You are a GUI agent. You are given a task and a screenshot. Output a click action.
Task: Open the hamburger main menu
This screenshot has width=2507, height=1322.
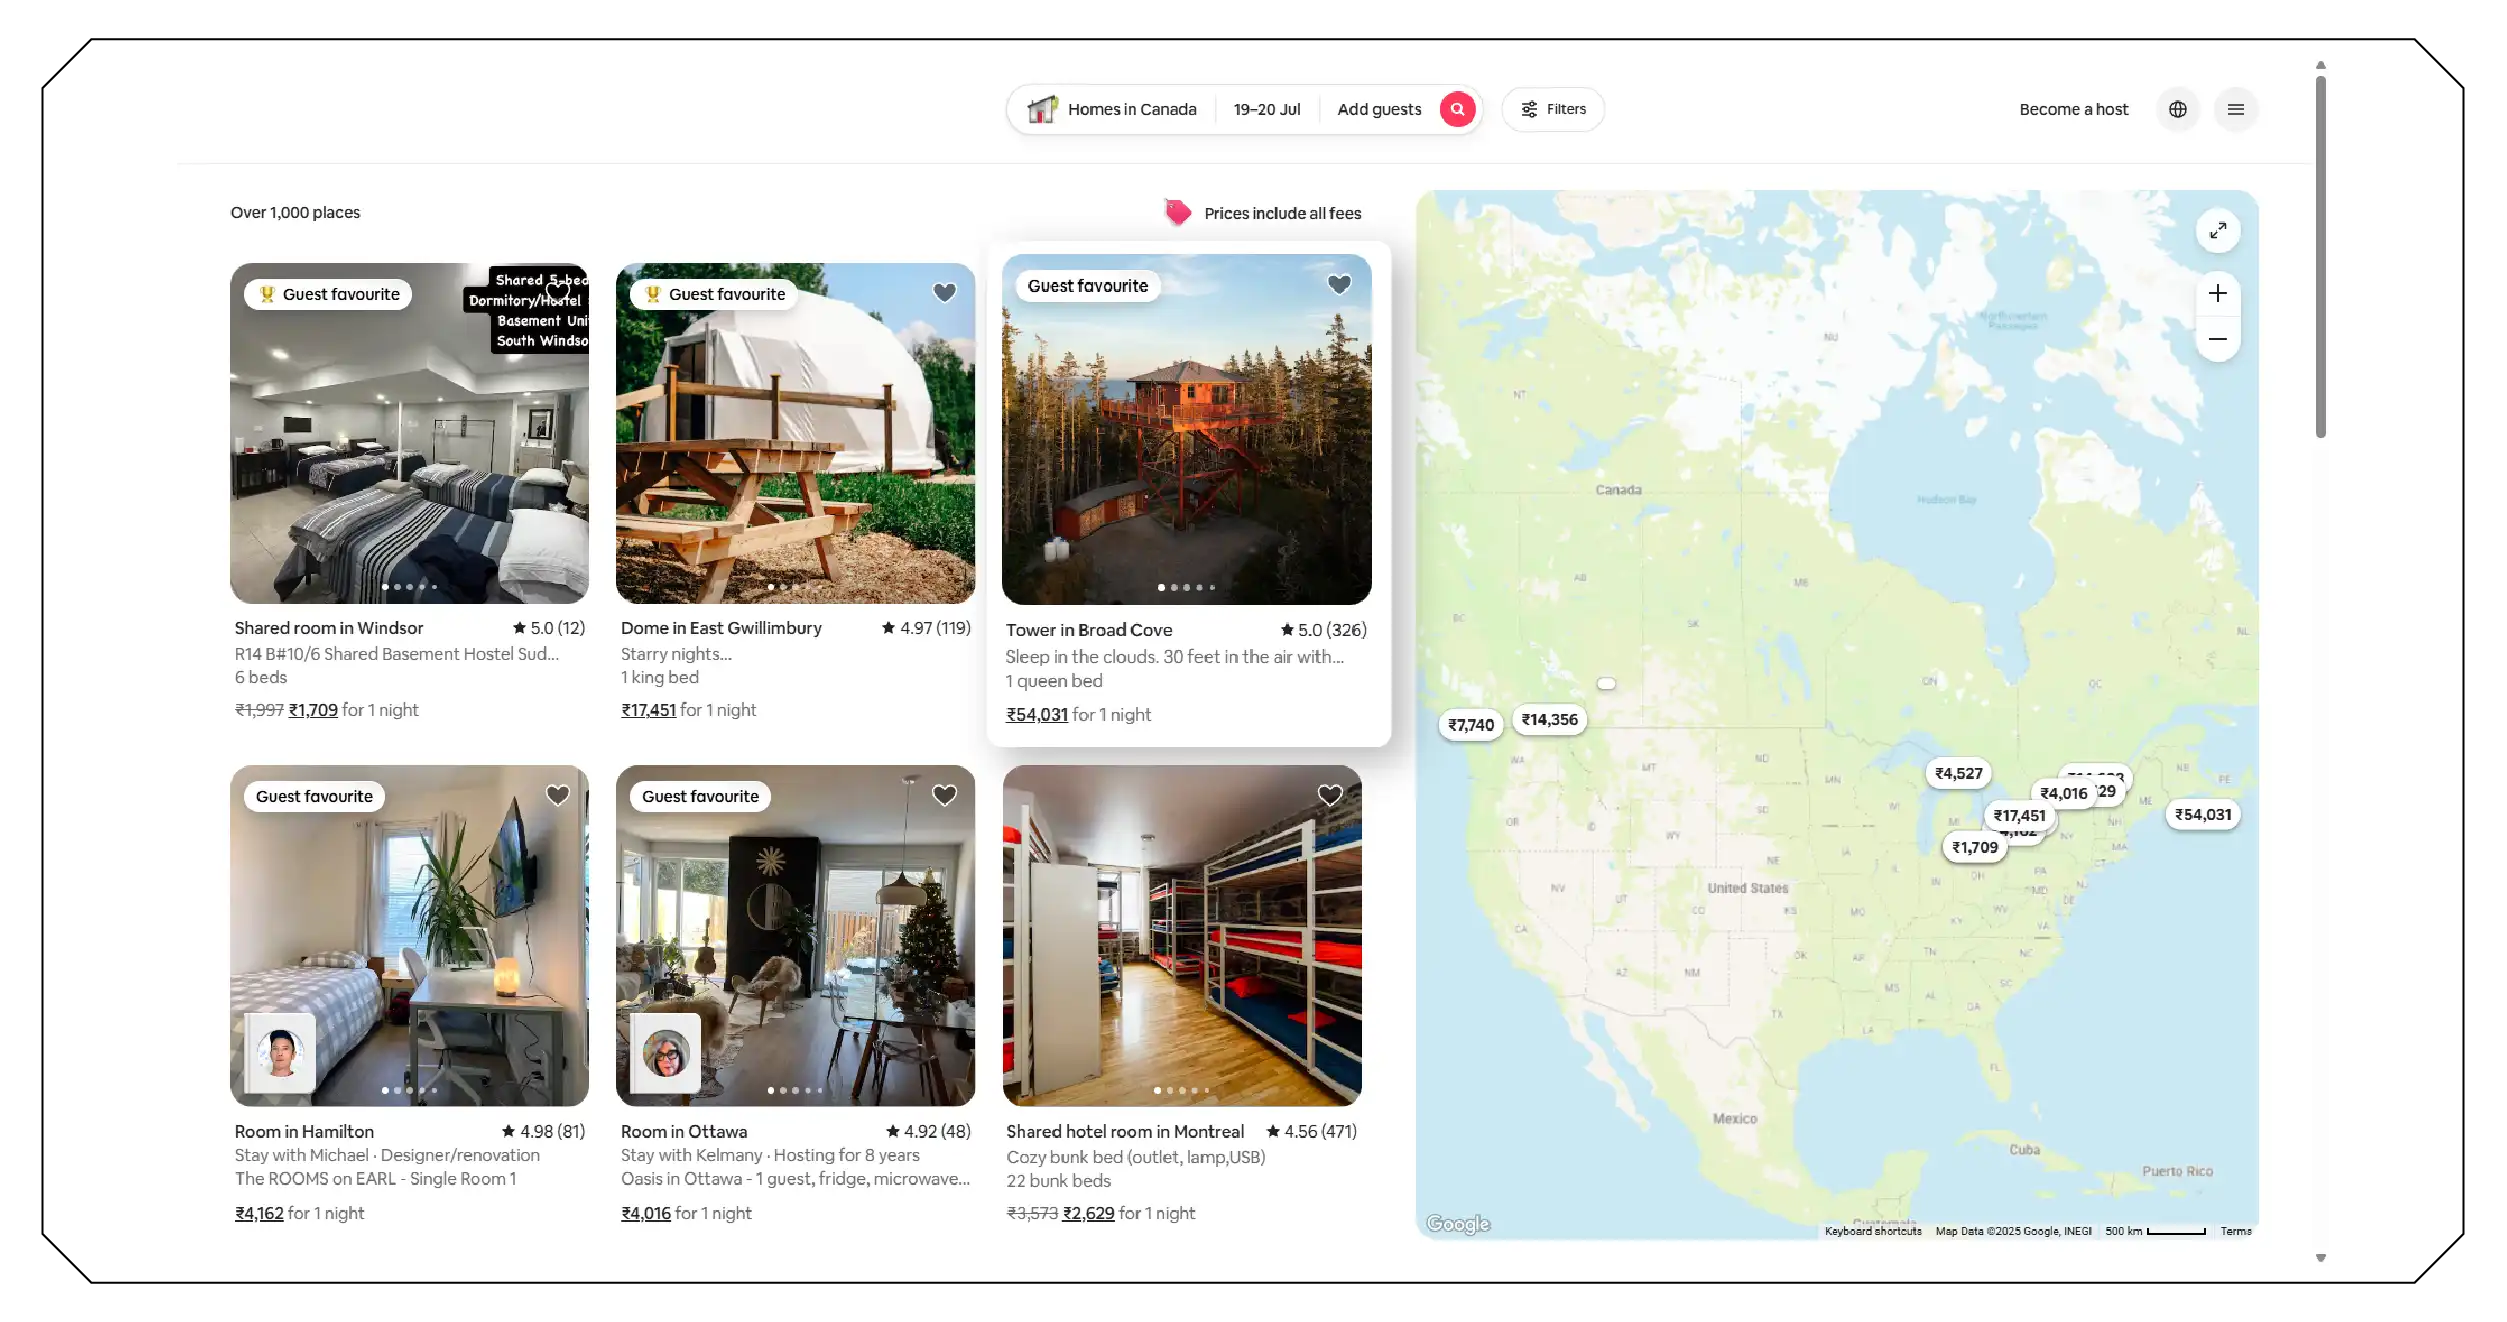point(2235,109)
